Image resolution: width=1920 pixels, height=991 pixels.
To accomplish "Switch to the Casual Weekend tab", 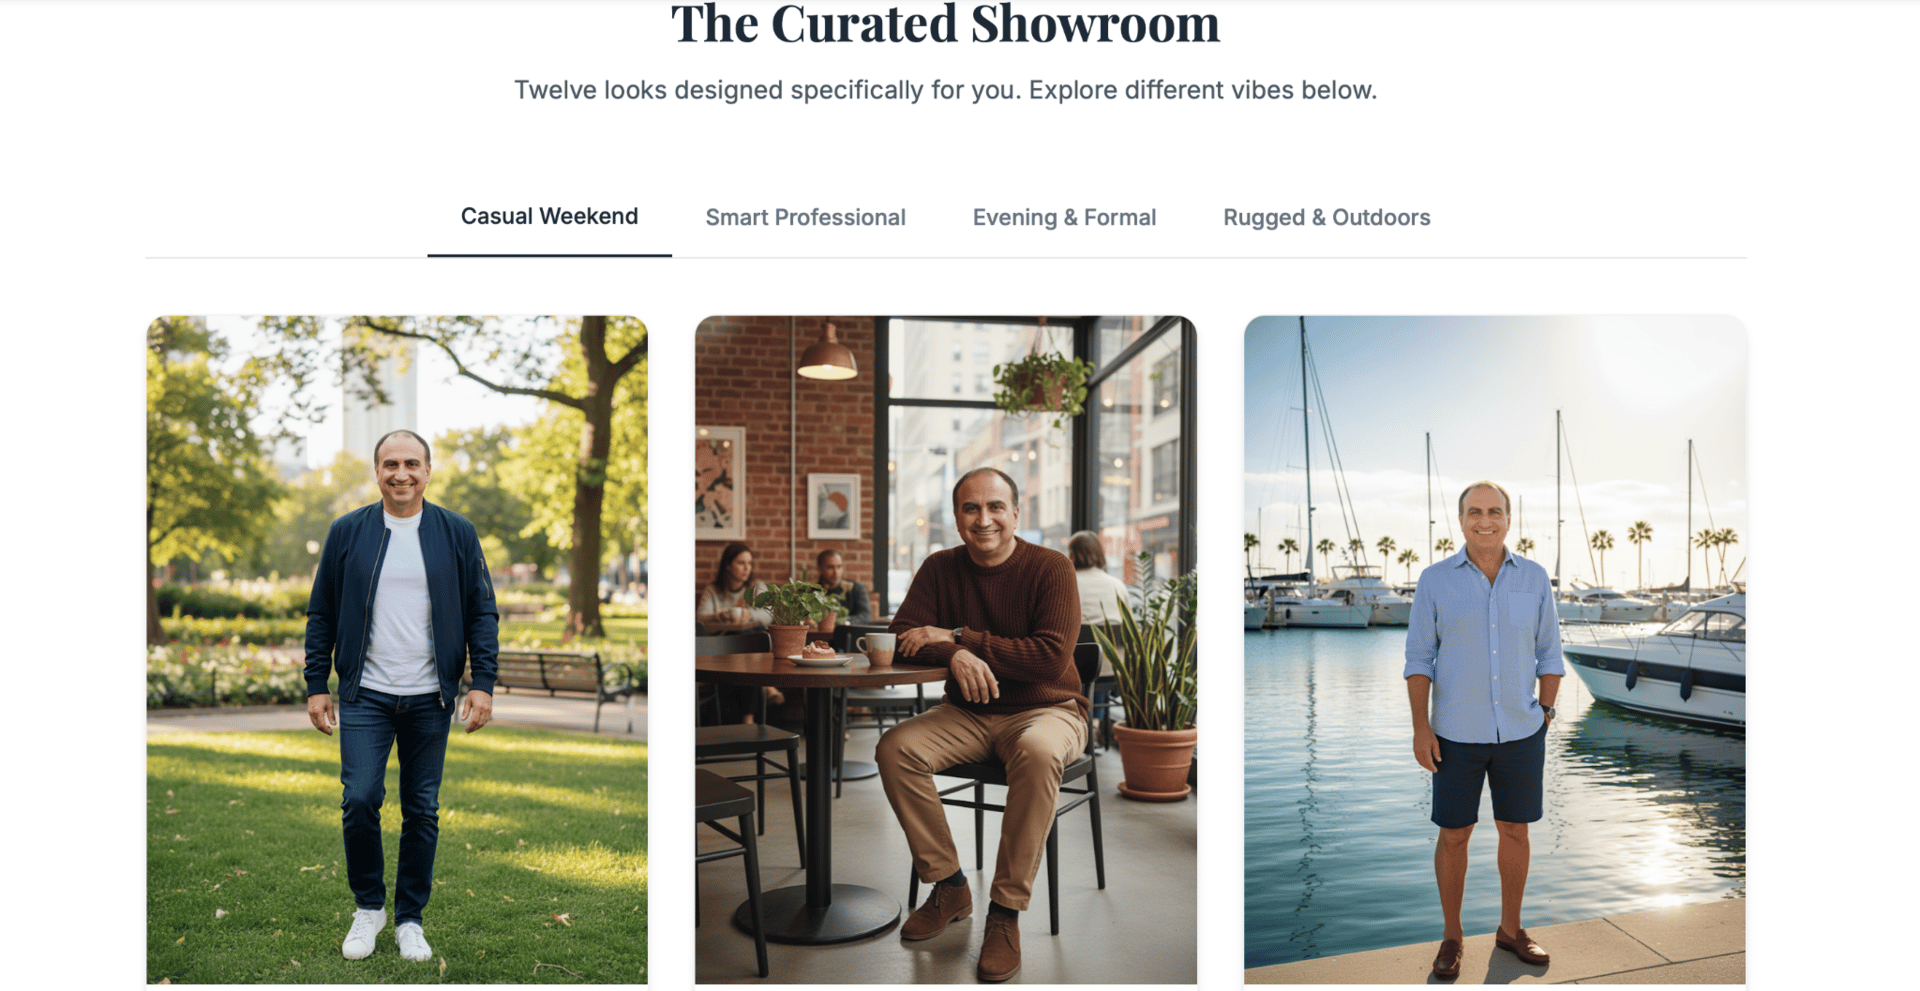I will pyautogui.click(x=549, y=217).
